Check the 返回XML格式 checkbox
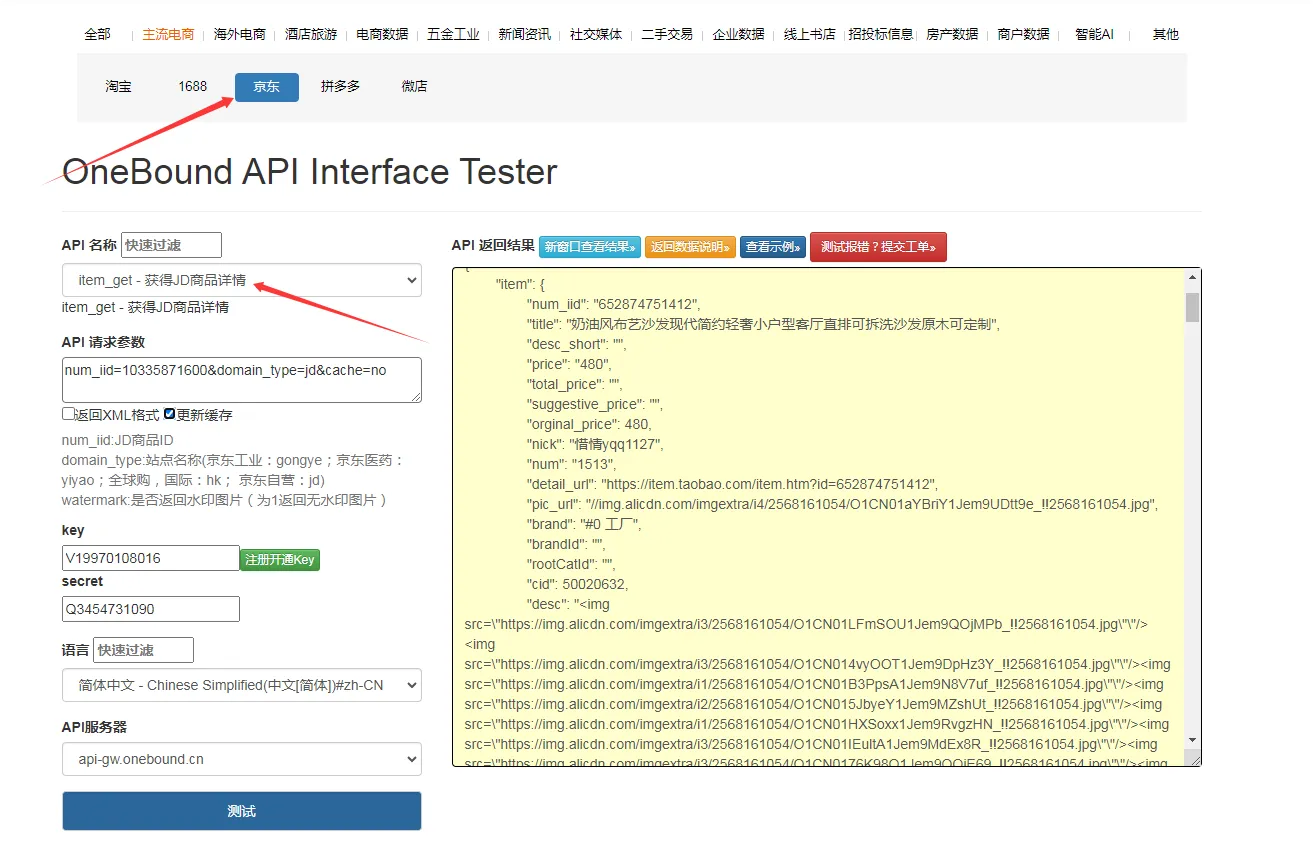The image size is (1313, 841). 68,414
